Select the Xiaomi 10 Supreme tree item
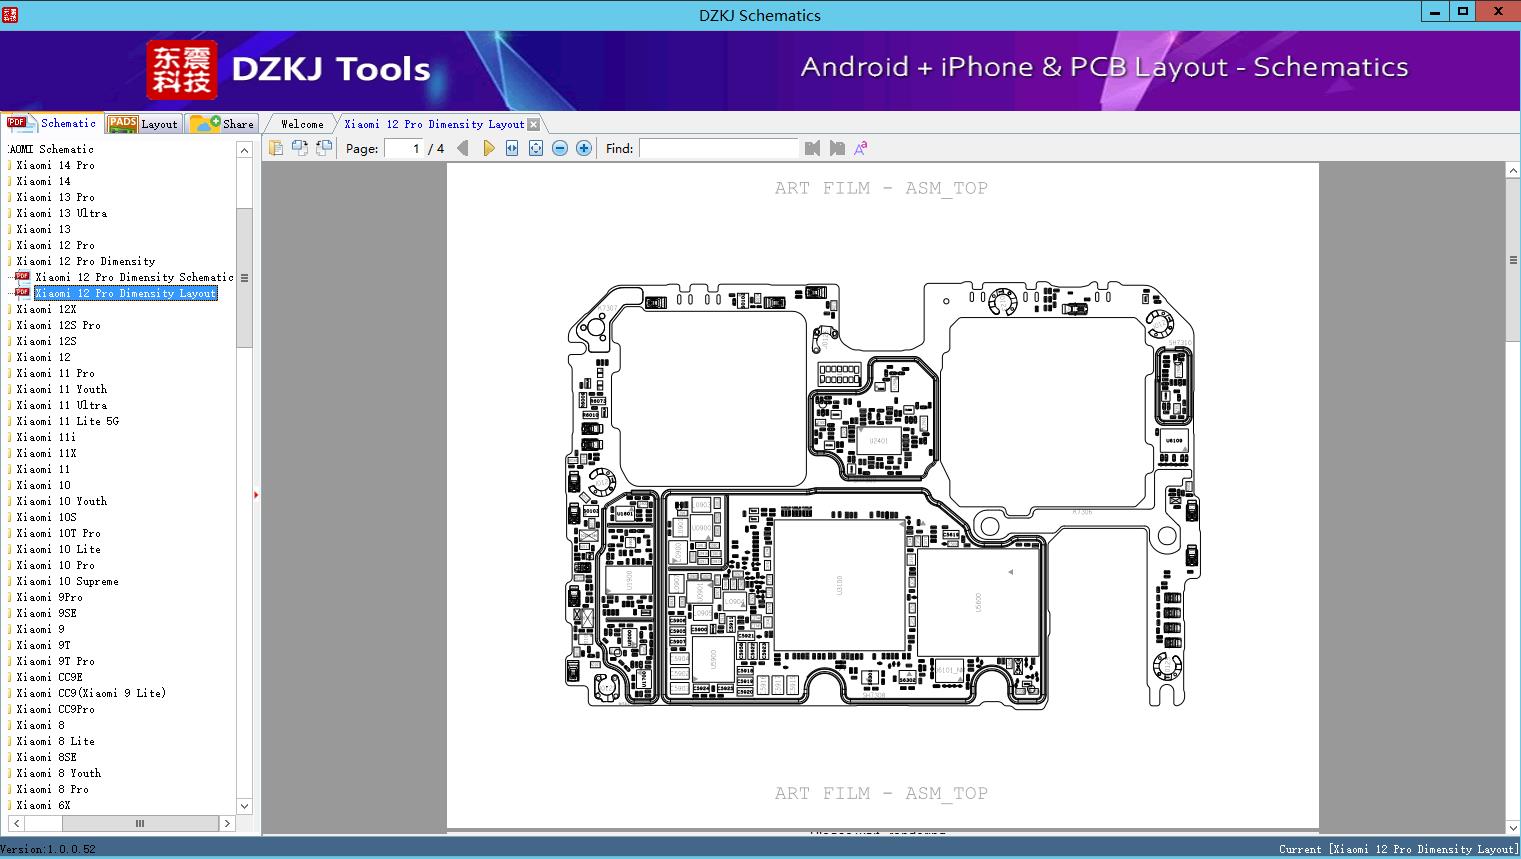This screenshot has height=859, width=1521. (x=67, y=581)
